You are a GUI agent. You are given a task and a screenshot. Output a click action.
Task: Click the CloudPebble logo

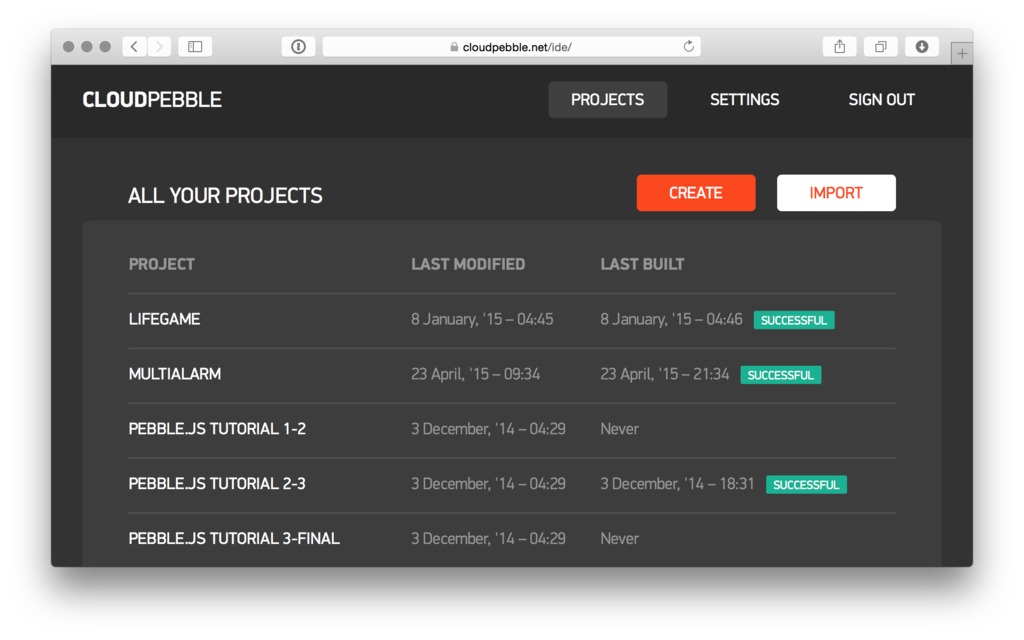[152, 99]
